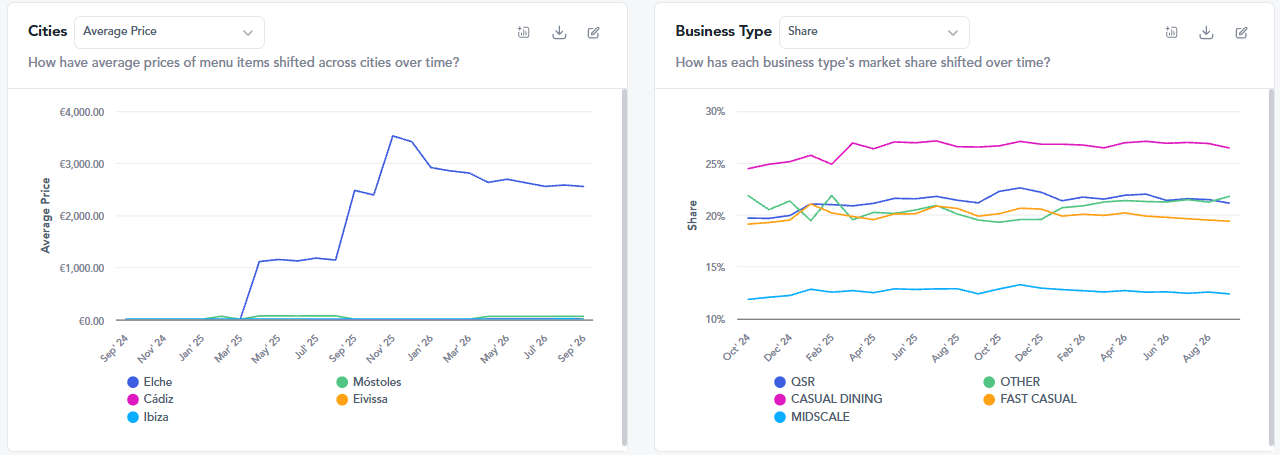The height and width of the screenshot is (455, 1280).
Task: Click the 25% share axis label
Action: 717,163
